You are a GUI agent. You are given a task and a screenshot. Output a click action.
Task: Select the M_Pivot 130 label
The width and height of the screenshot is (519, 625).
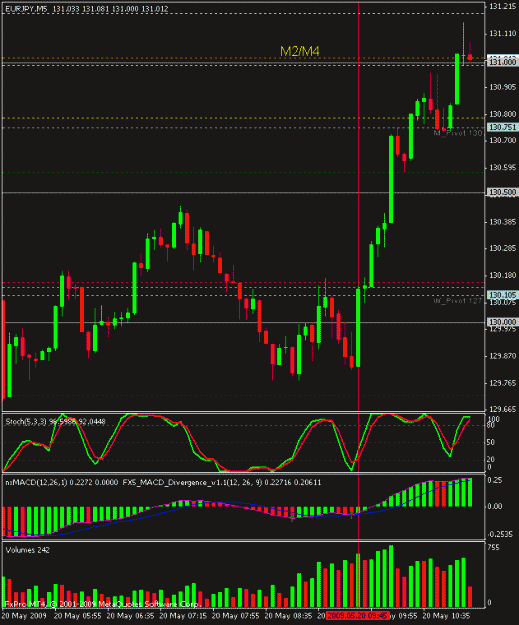click(458, 133)
